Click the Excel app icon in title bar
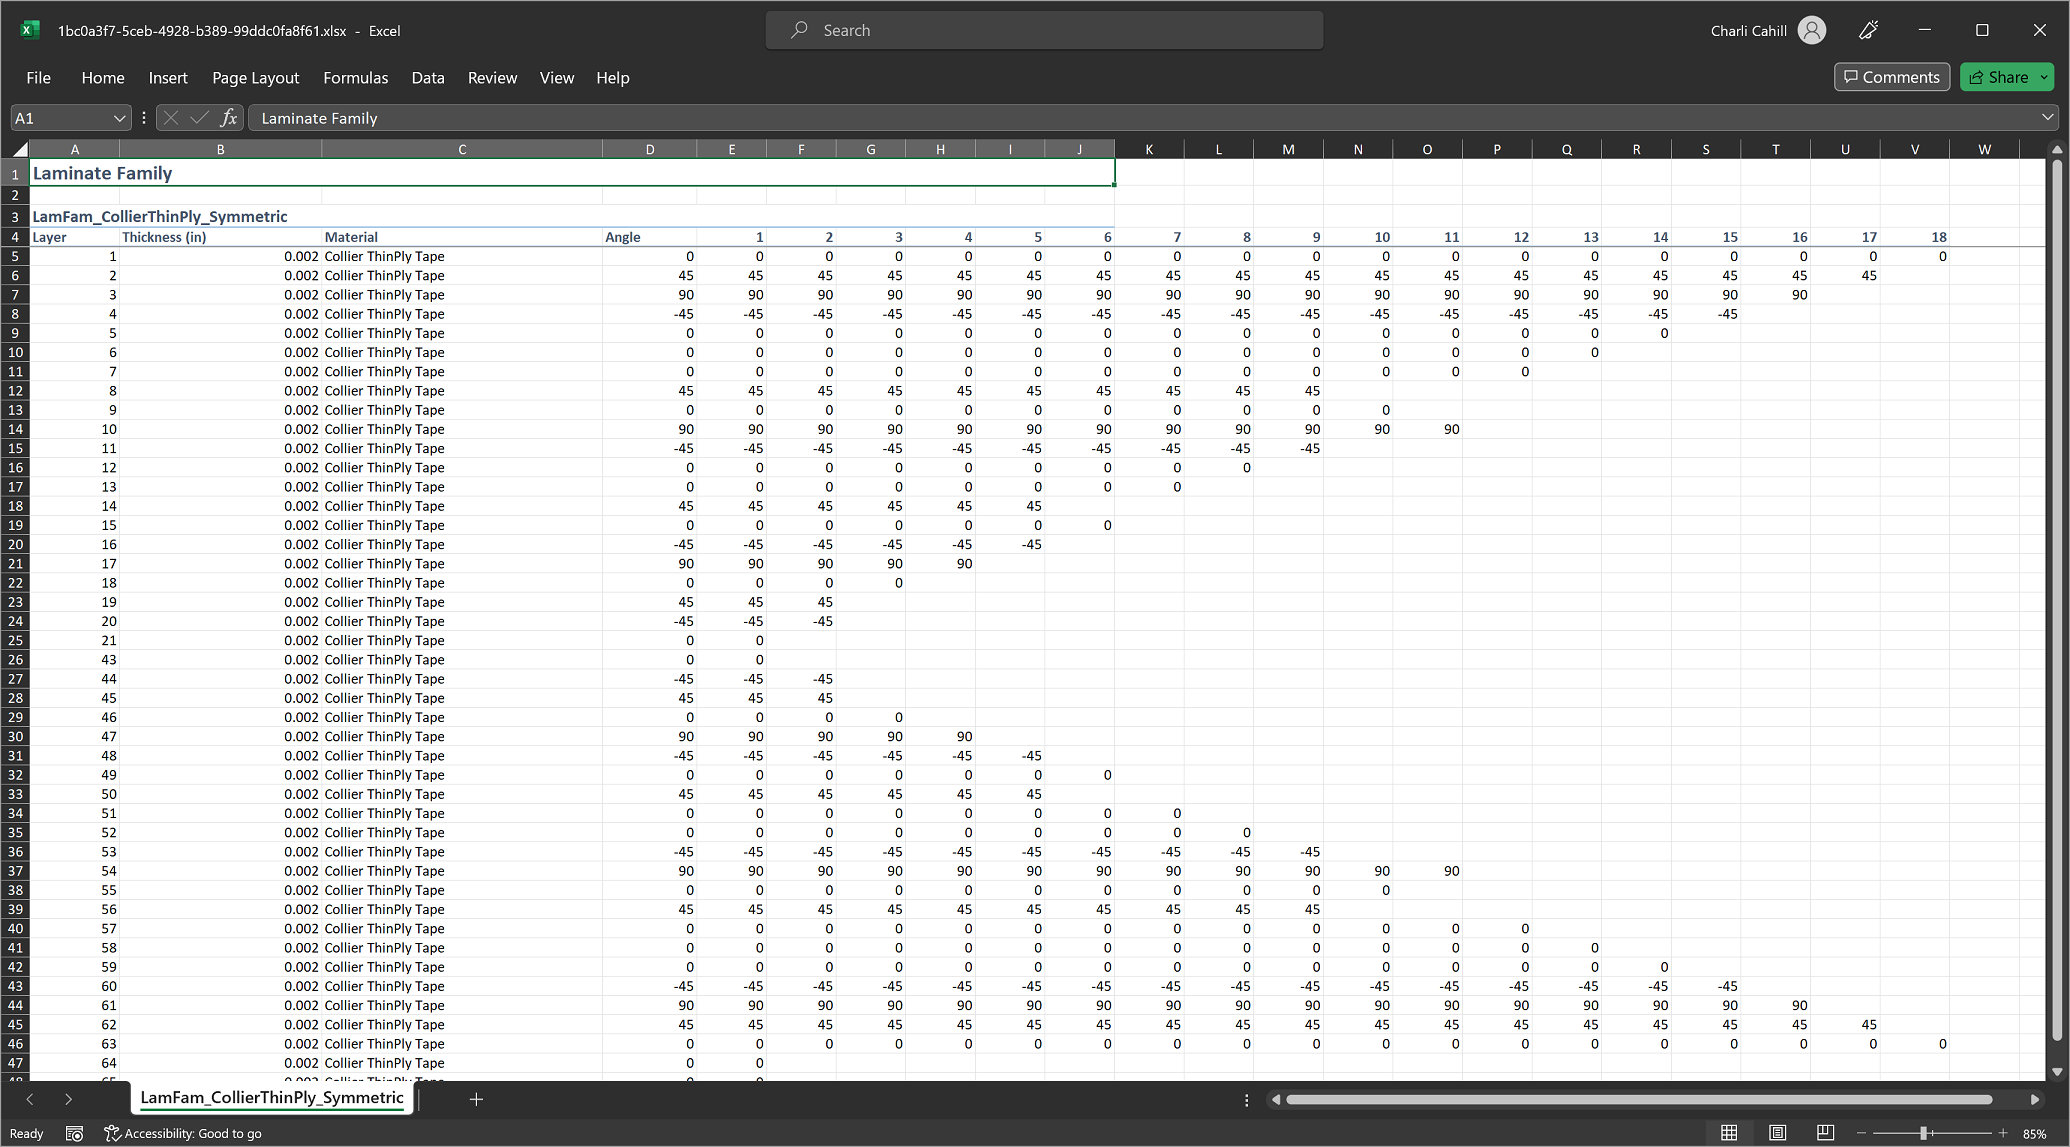The width and height of the screenshot is (2070, 1147). (30, 30)
